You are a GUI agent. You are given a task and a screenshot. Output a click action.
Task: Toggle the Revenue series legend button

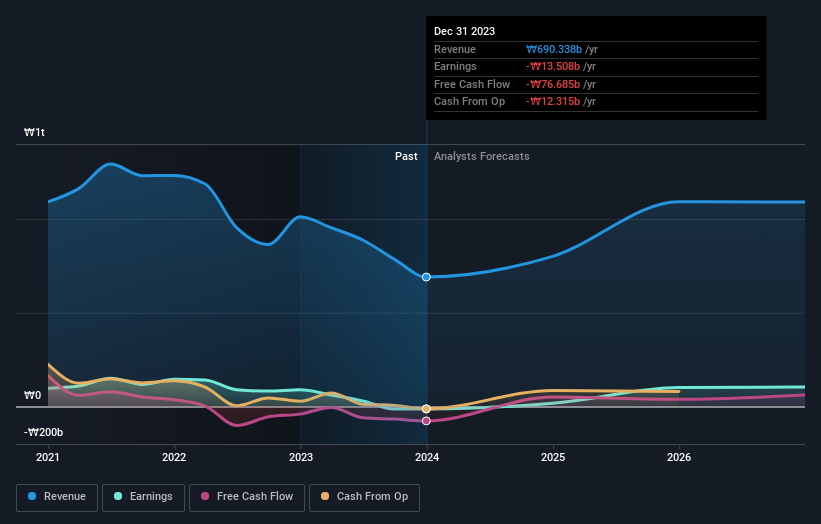[57, 497]
